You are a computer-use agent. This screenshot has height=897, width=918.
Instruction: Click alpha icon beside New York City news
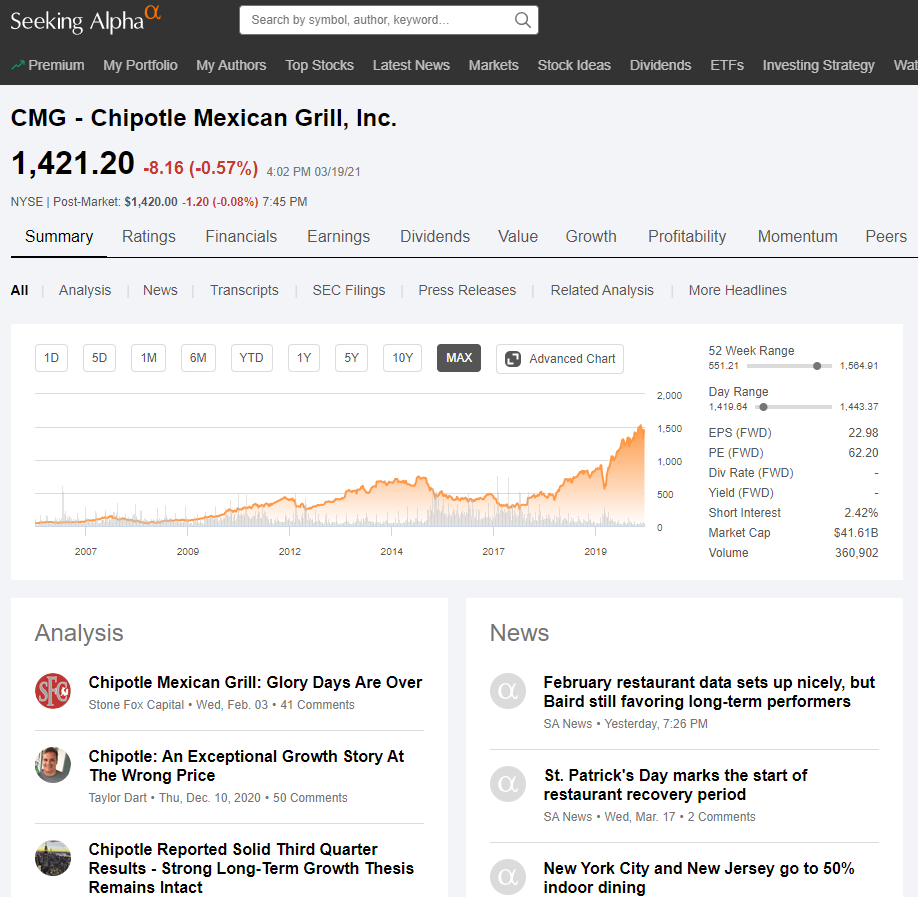point(508,877)
